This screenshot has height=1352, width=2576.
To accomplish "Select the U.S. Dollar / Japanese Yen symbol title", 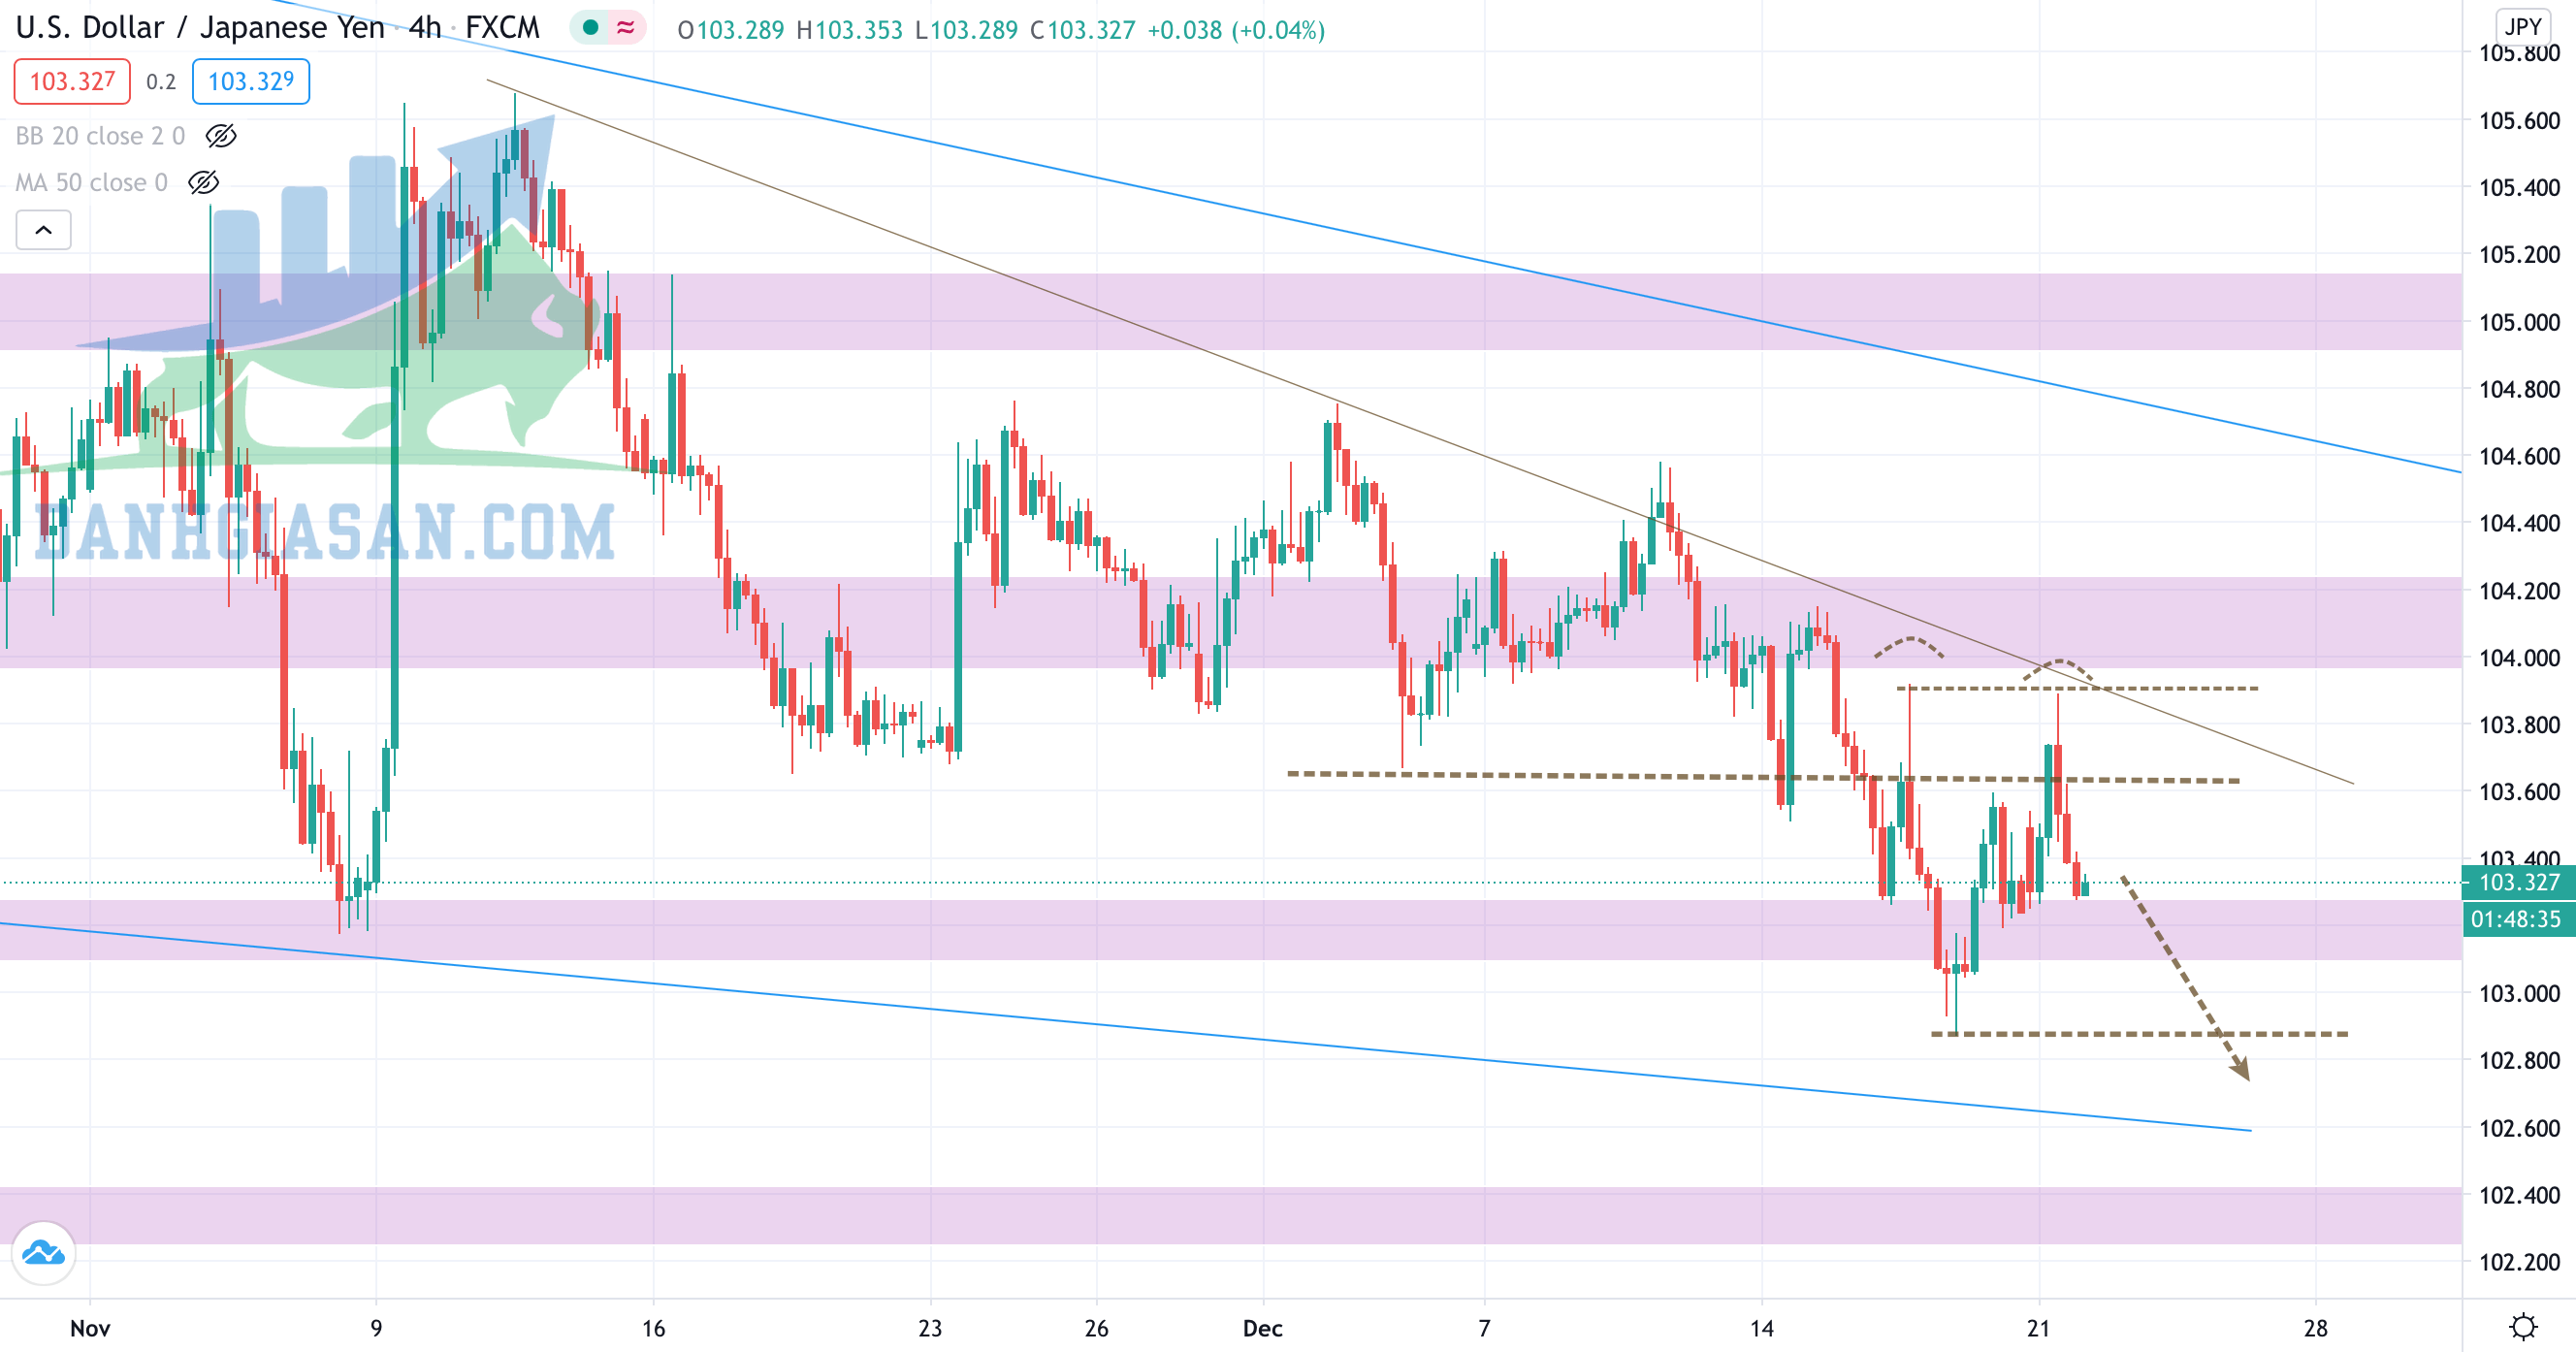I will 200,28.
